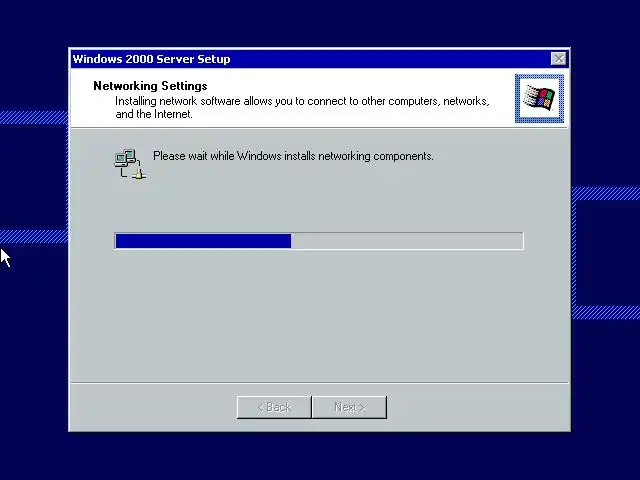Click the grayed-out Back button
Screen dimensions: 640x480
click(x=274, y=407)
